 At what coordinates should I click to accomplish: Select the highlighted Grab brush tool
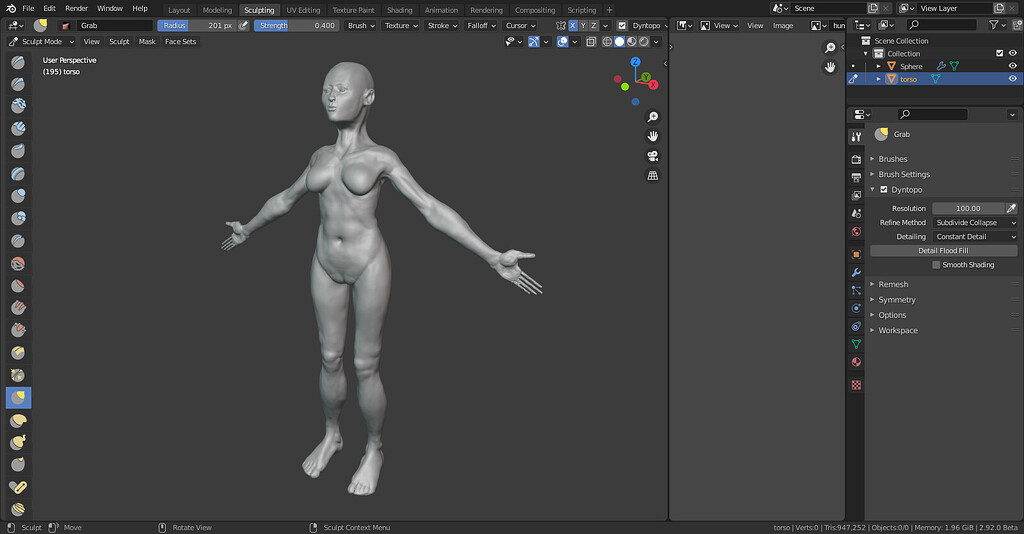18,397
